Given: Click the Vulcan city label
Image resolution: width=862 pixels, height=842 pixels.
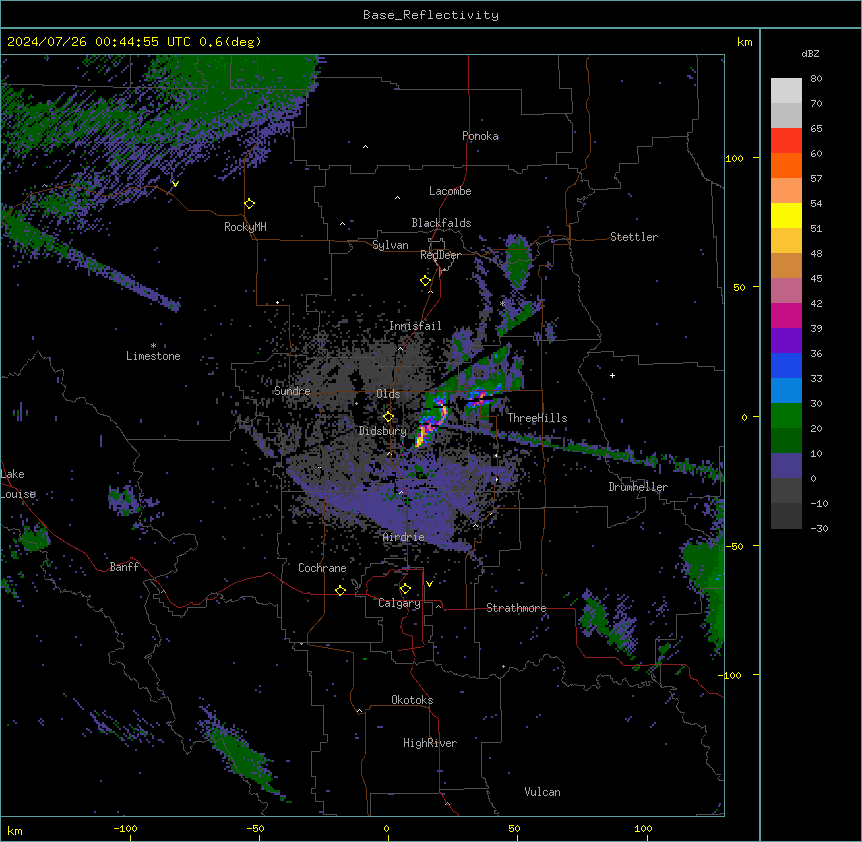Looking at the screenshot, I should coord(542,792).
